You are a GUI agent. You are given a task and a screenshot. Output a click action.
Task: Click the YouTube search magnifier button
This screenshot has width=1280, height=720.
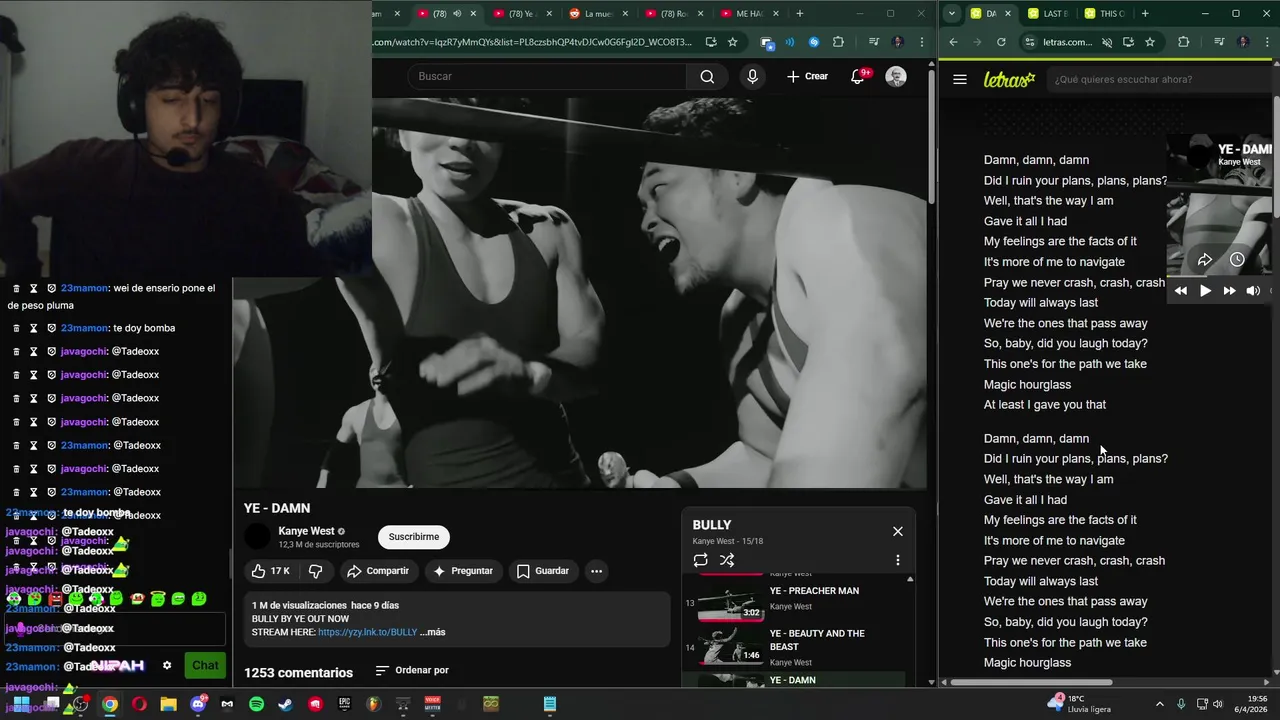[x=707, y=77]
